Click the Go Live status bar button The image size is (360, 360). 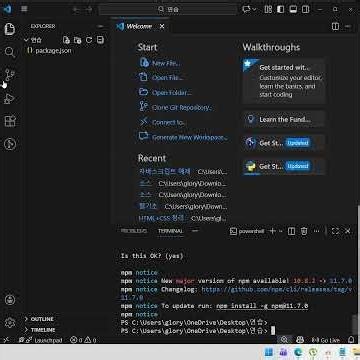326,340
